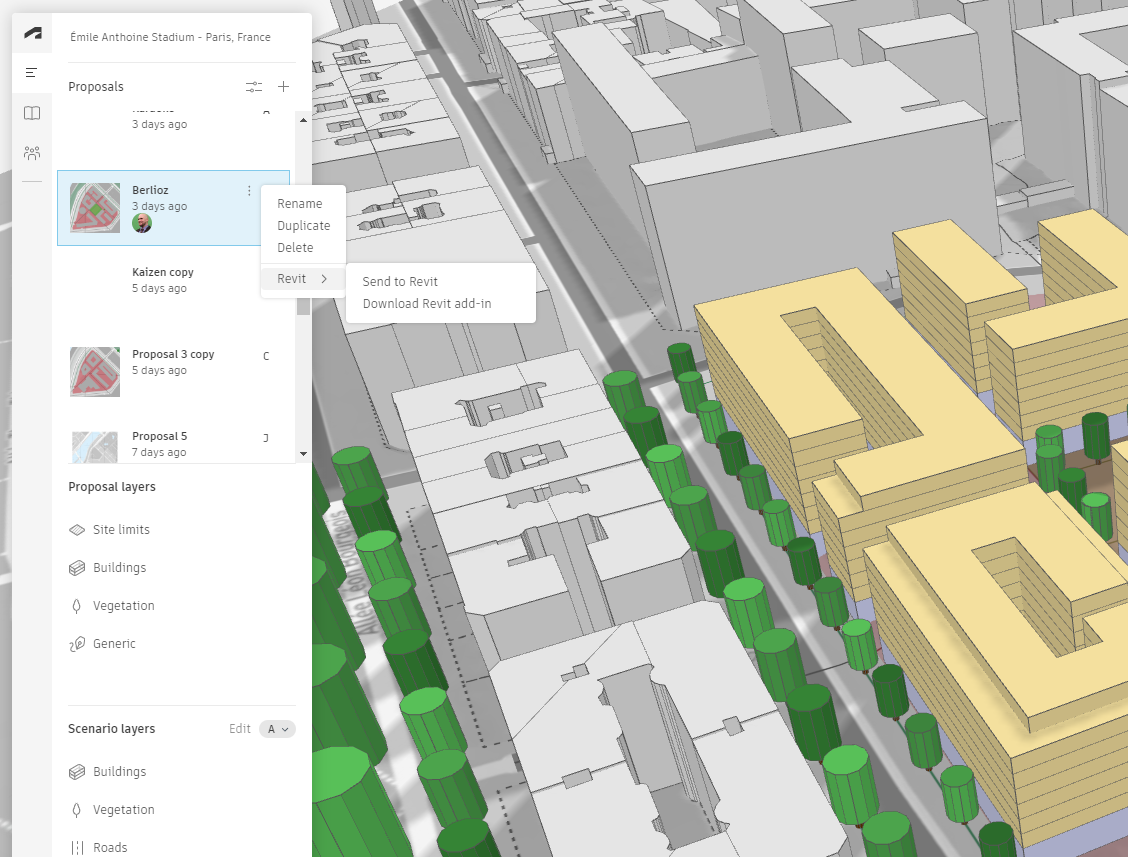Click Send to Revit
The image size is (1128, 857).
point(400,282)
